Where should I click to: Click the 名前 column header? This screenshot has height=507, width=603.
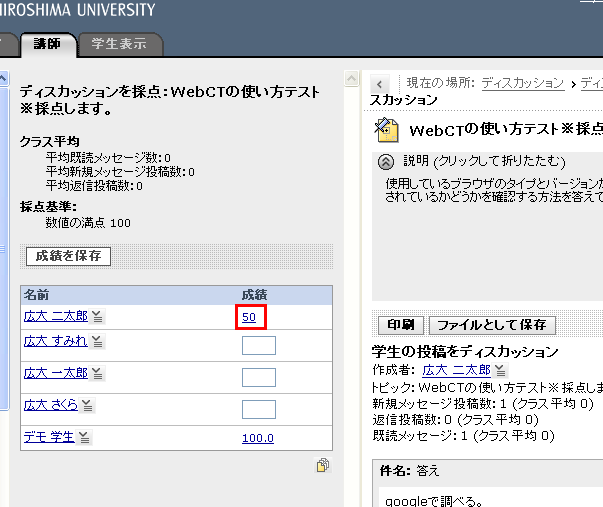coord(37,295)
